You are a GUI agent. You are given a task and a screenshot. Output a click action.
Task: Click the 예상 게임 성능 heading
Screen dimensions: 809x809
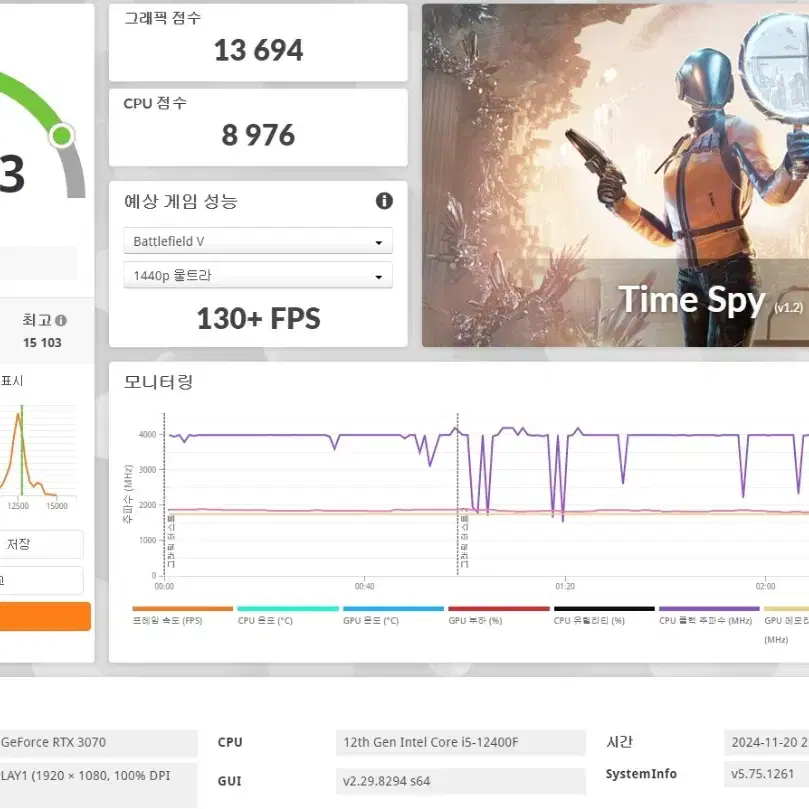pyautogui.click(x=181, y=201)
